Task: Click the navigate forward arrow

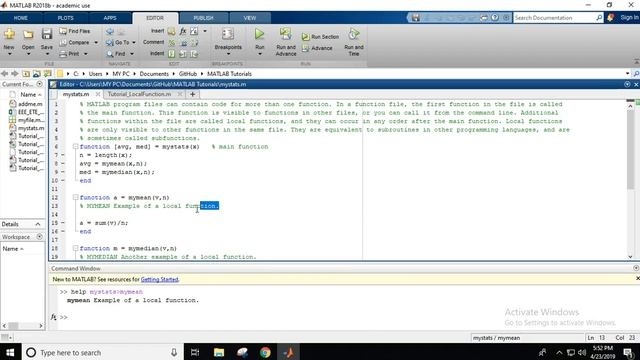Action: click(15, 74)
